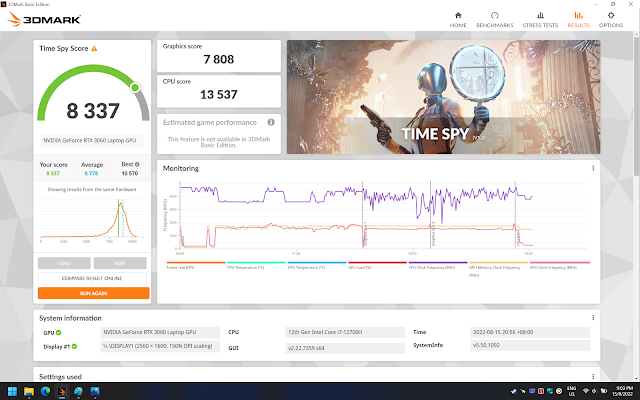The image size is (640, 400).
Task: Click the GPU green check status icon
Action: 59,332
